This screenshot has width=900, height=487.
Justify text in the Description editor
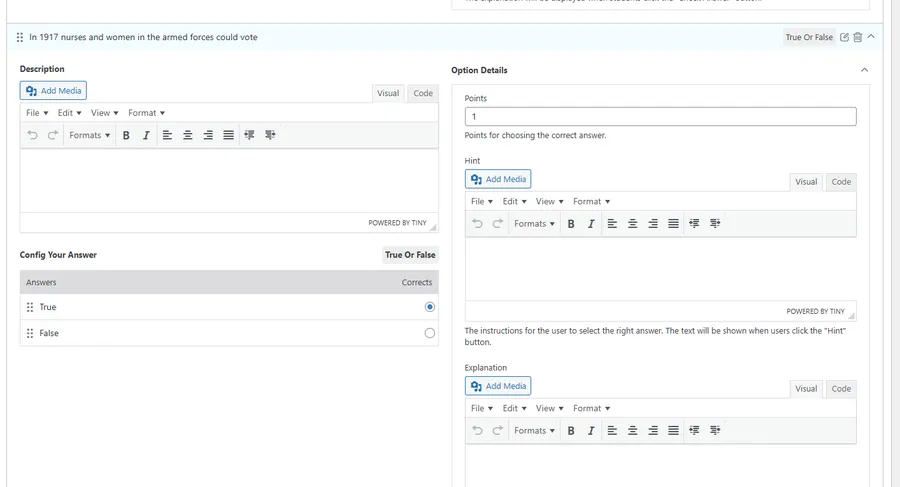pyautogui.click(x=228, y=135)
